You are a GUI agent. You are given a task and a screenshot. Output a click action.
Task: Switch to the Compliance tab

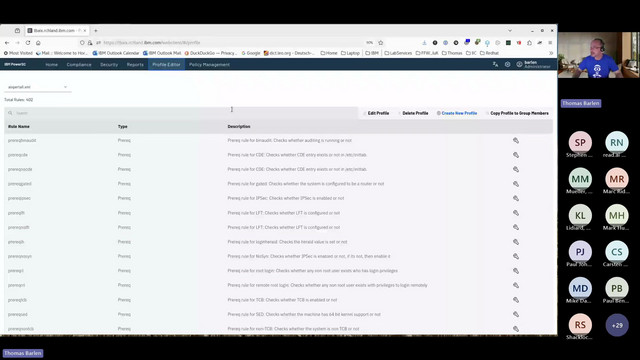click(79, 64)
